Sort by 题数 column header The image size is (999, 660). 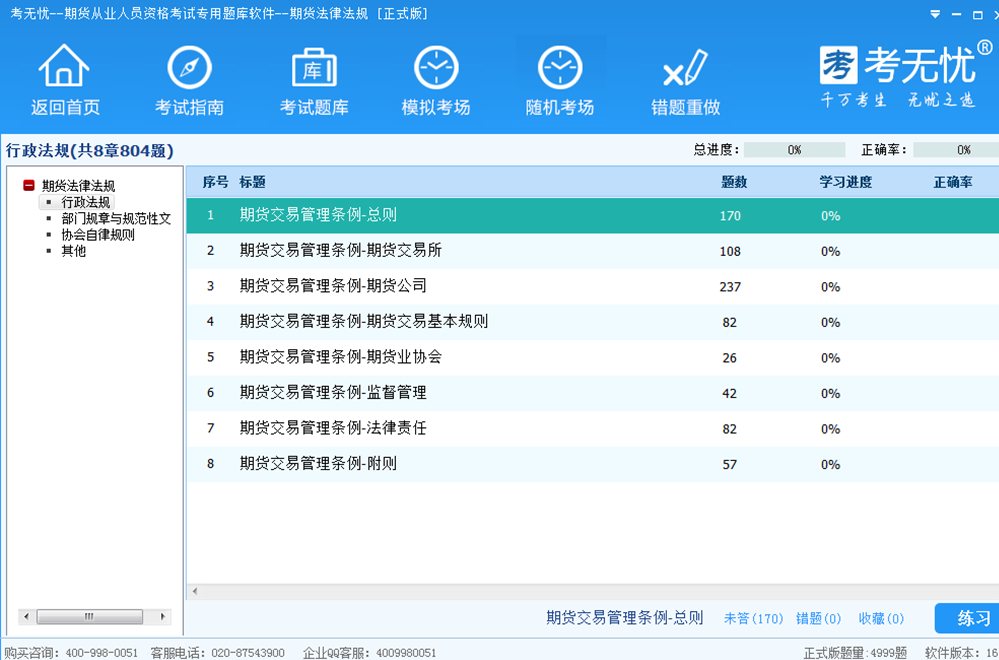pos(733,182)
